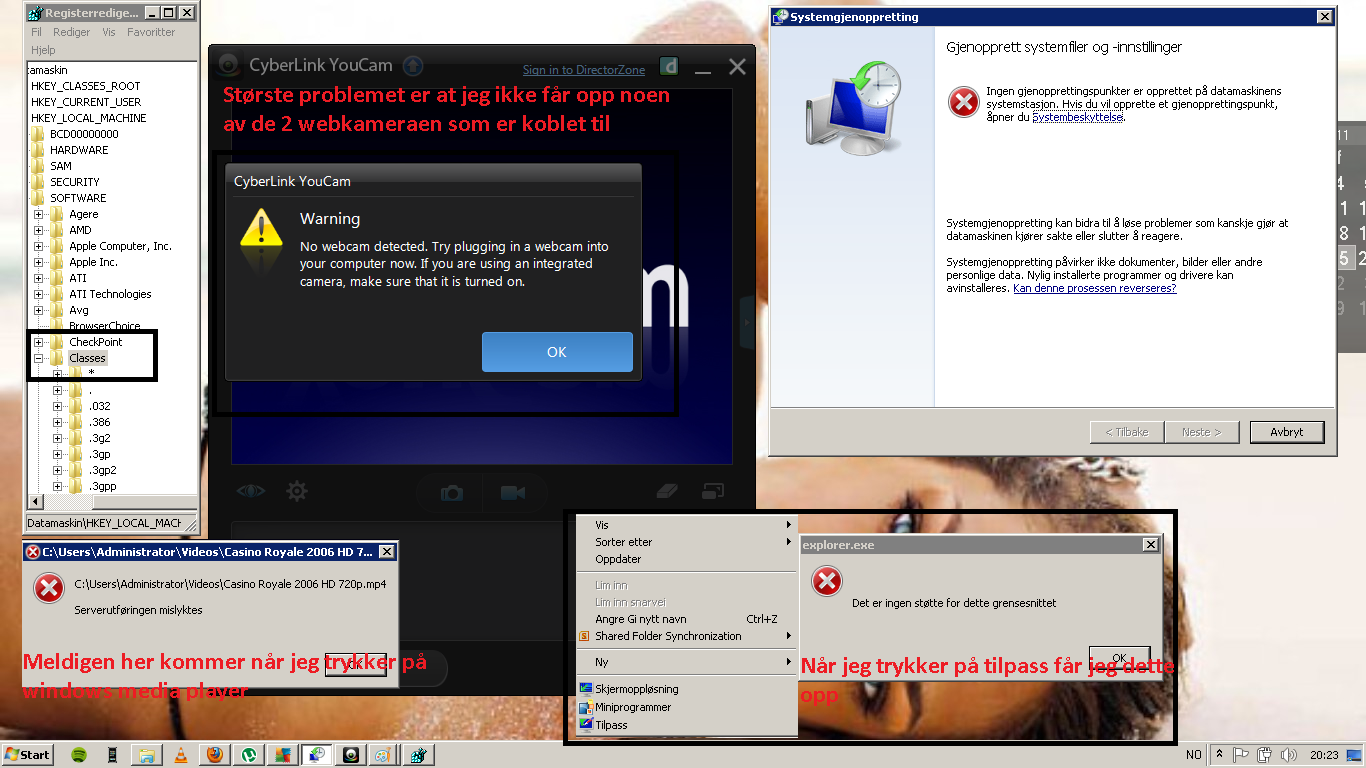Image resolution: width=1366 pixels, height=768 pixels.
Task: Switch to YouCam webcam taskbar button
Action: pos(351,755)
